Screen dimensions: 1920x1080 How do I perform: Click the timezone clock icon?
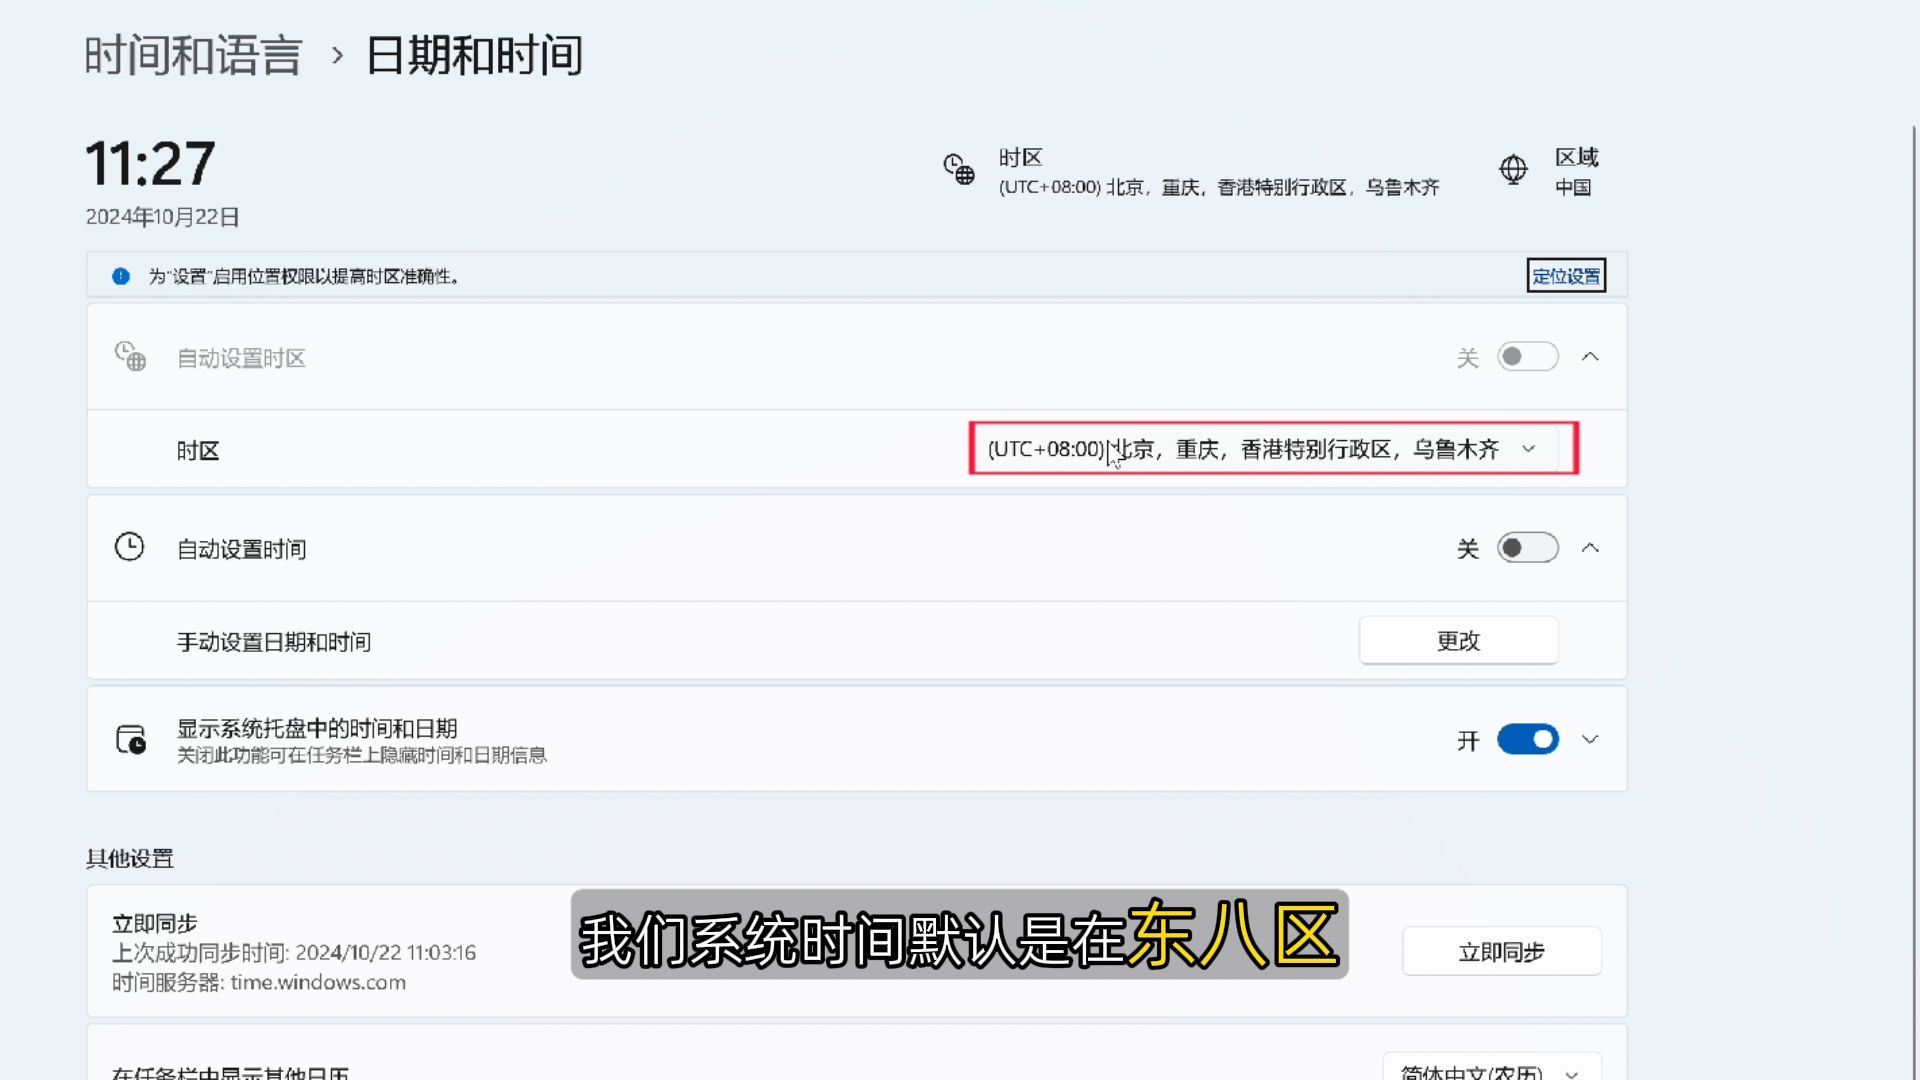[957, 171]
